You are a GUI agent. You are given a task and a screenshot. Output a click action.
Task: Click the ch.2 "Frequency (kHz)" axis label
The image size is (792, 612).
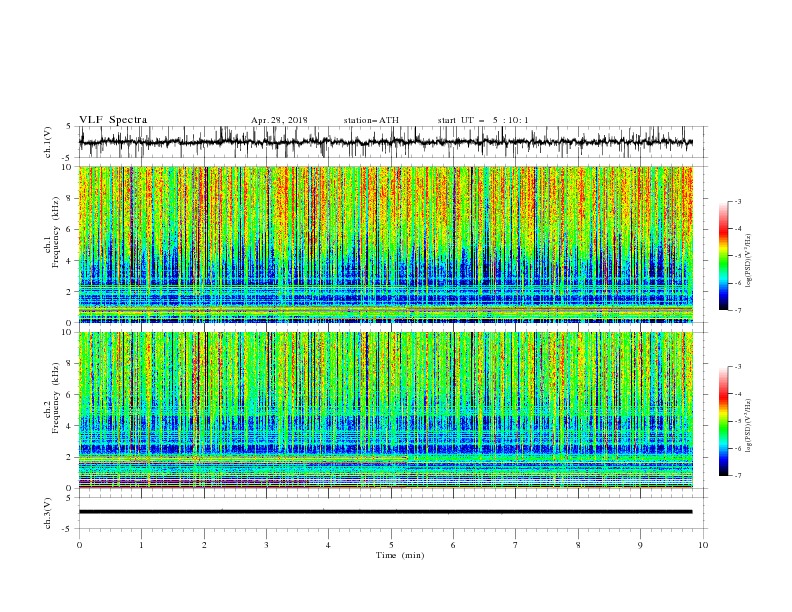(56, 397)
